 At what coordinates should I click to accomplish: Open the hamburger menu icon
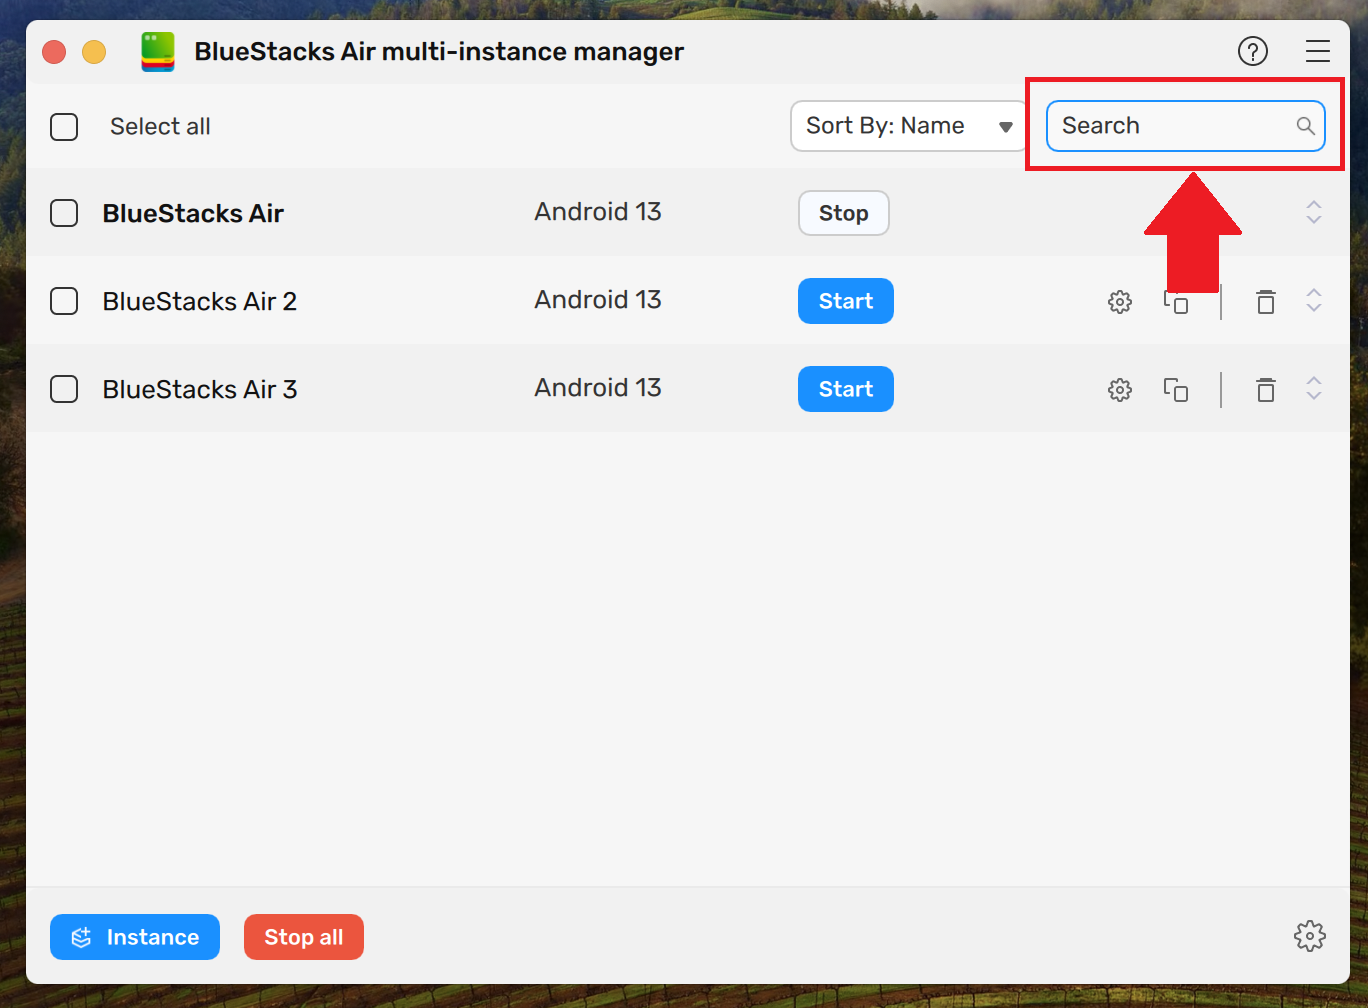1318,51
